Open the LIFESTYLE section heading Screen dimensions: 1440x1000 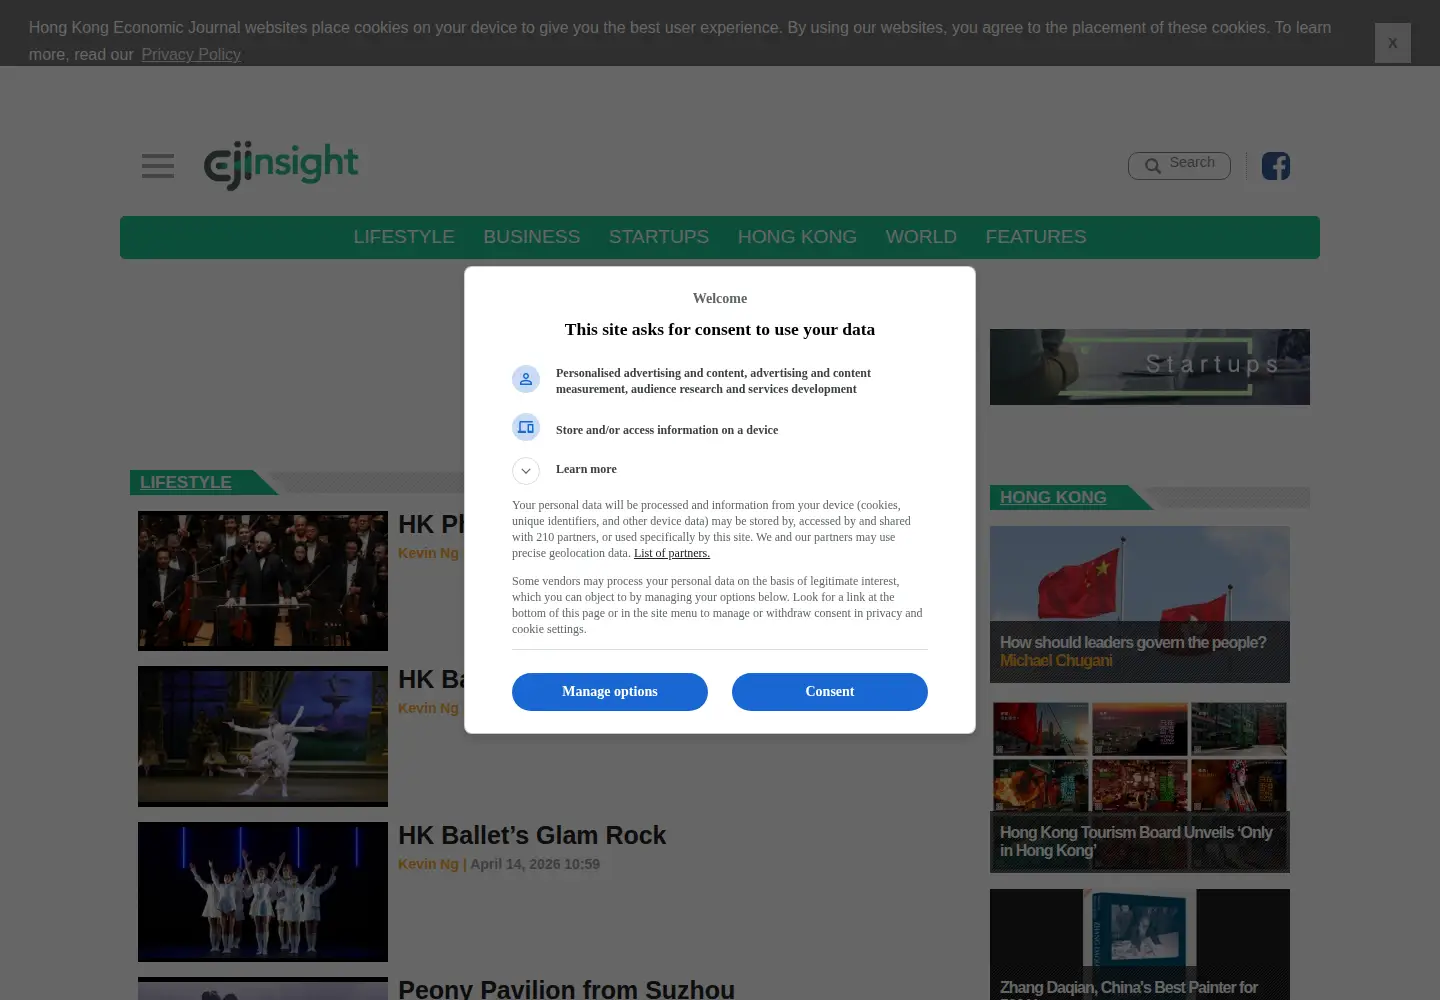186,482
